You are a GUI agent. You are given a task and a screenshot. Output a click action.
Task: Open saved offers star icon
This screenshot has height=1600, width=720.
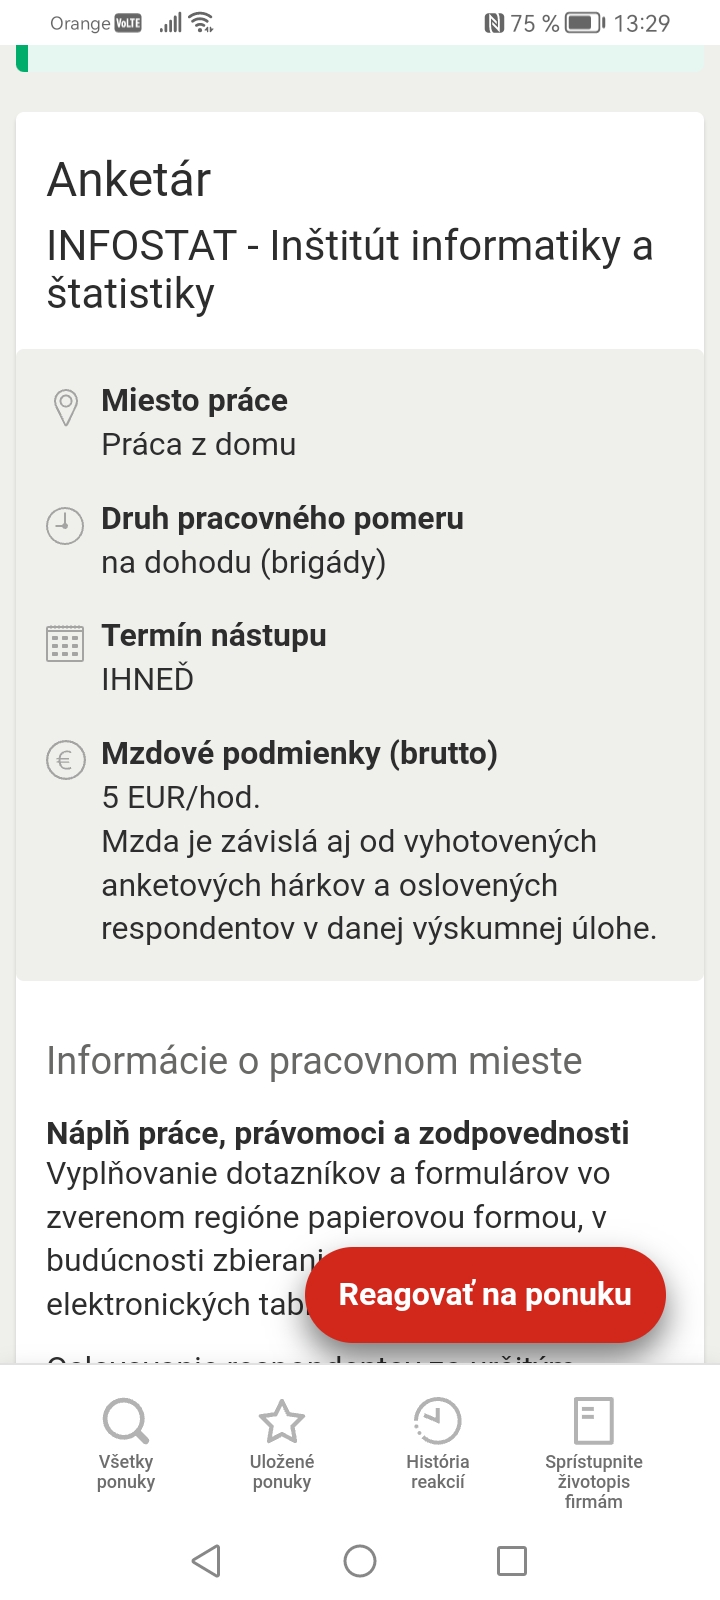point(282,1420)
